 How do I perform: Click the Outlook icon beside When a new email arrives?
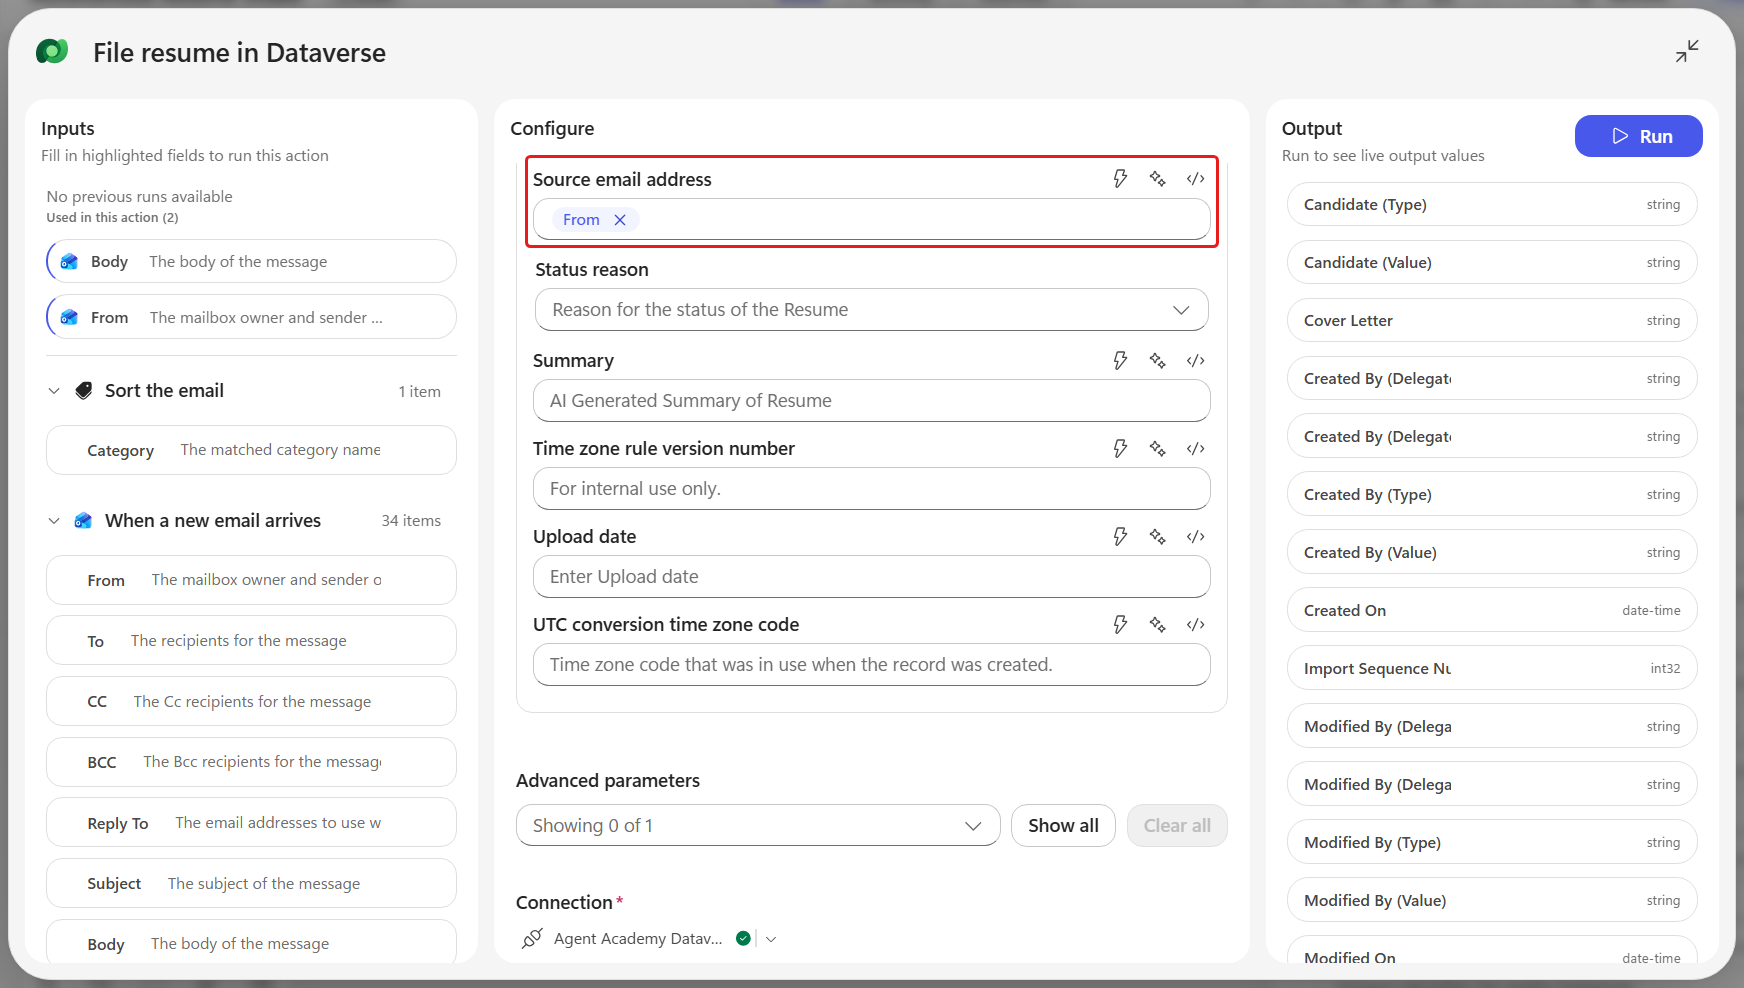coord(84,521)
